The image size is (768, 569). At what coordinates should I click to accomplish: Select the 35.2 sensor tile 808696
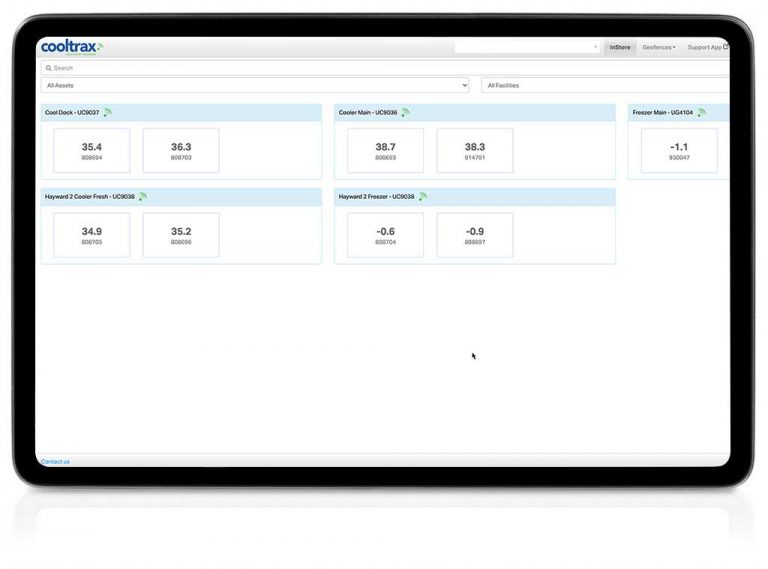click(181, 235)
